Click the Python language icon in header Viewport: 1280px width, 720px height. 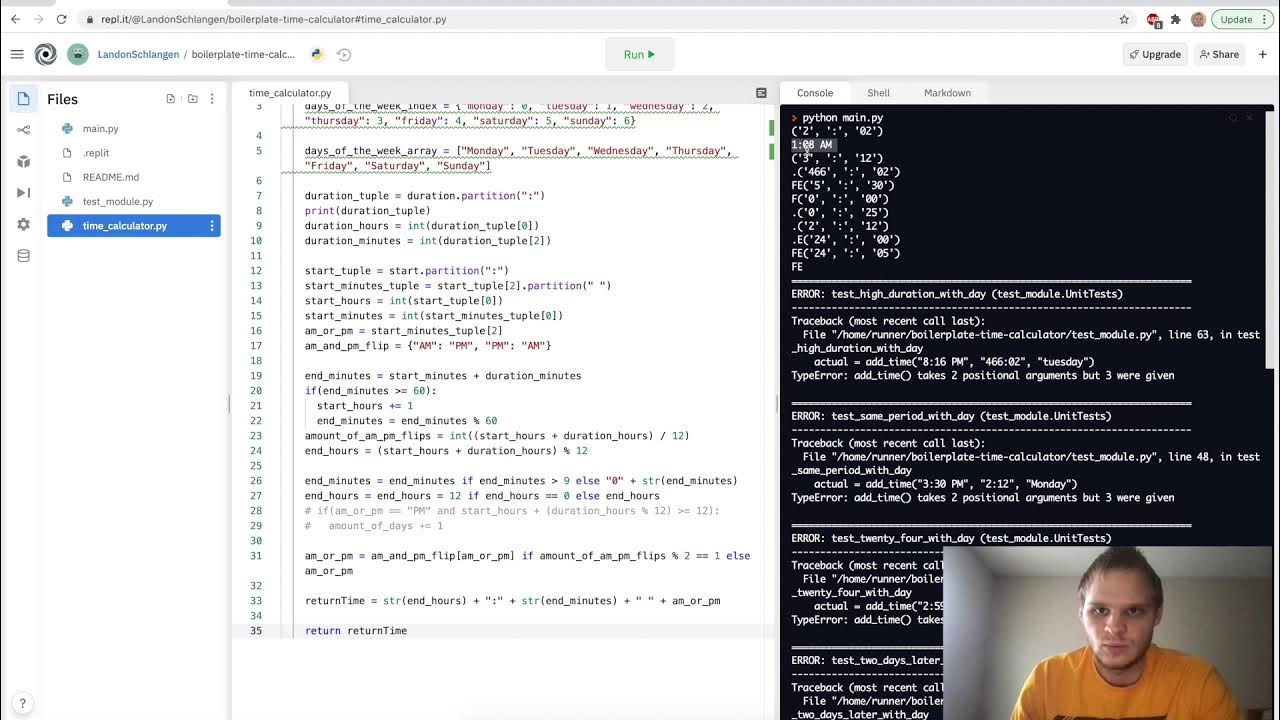(317, 54)
